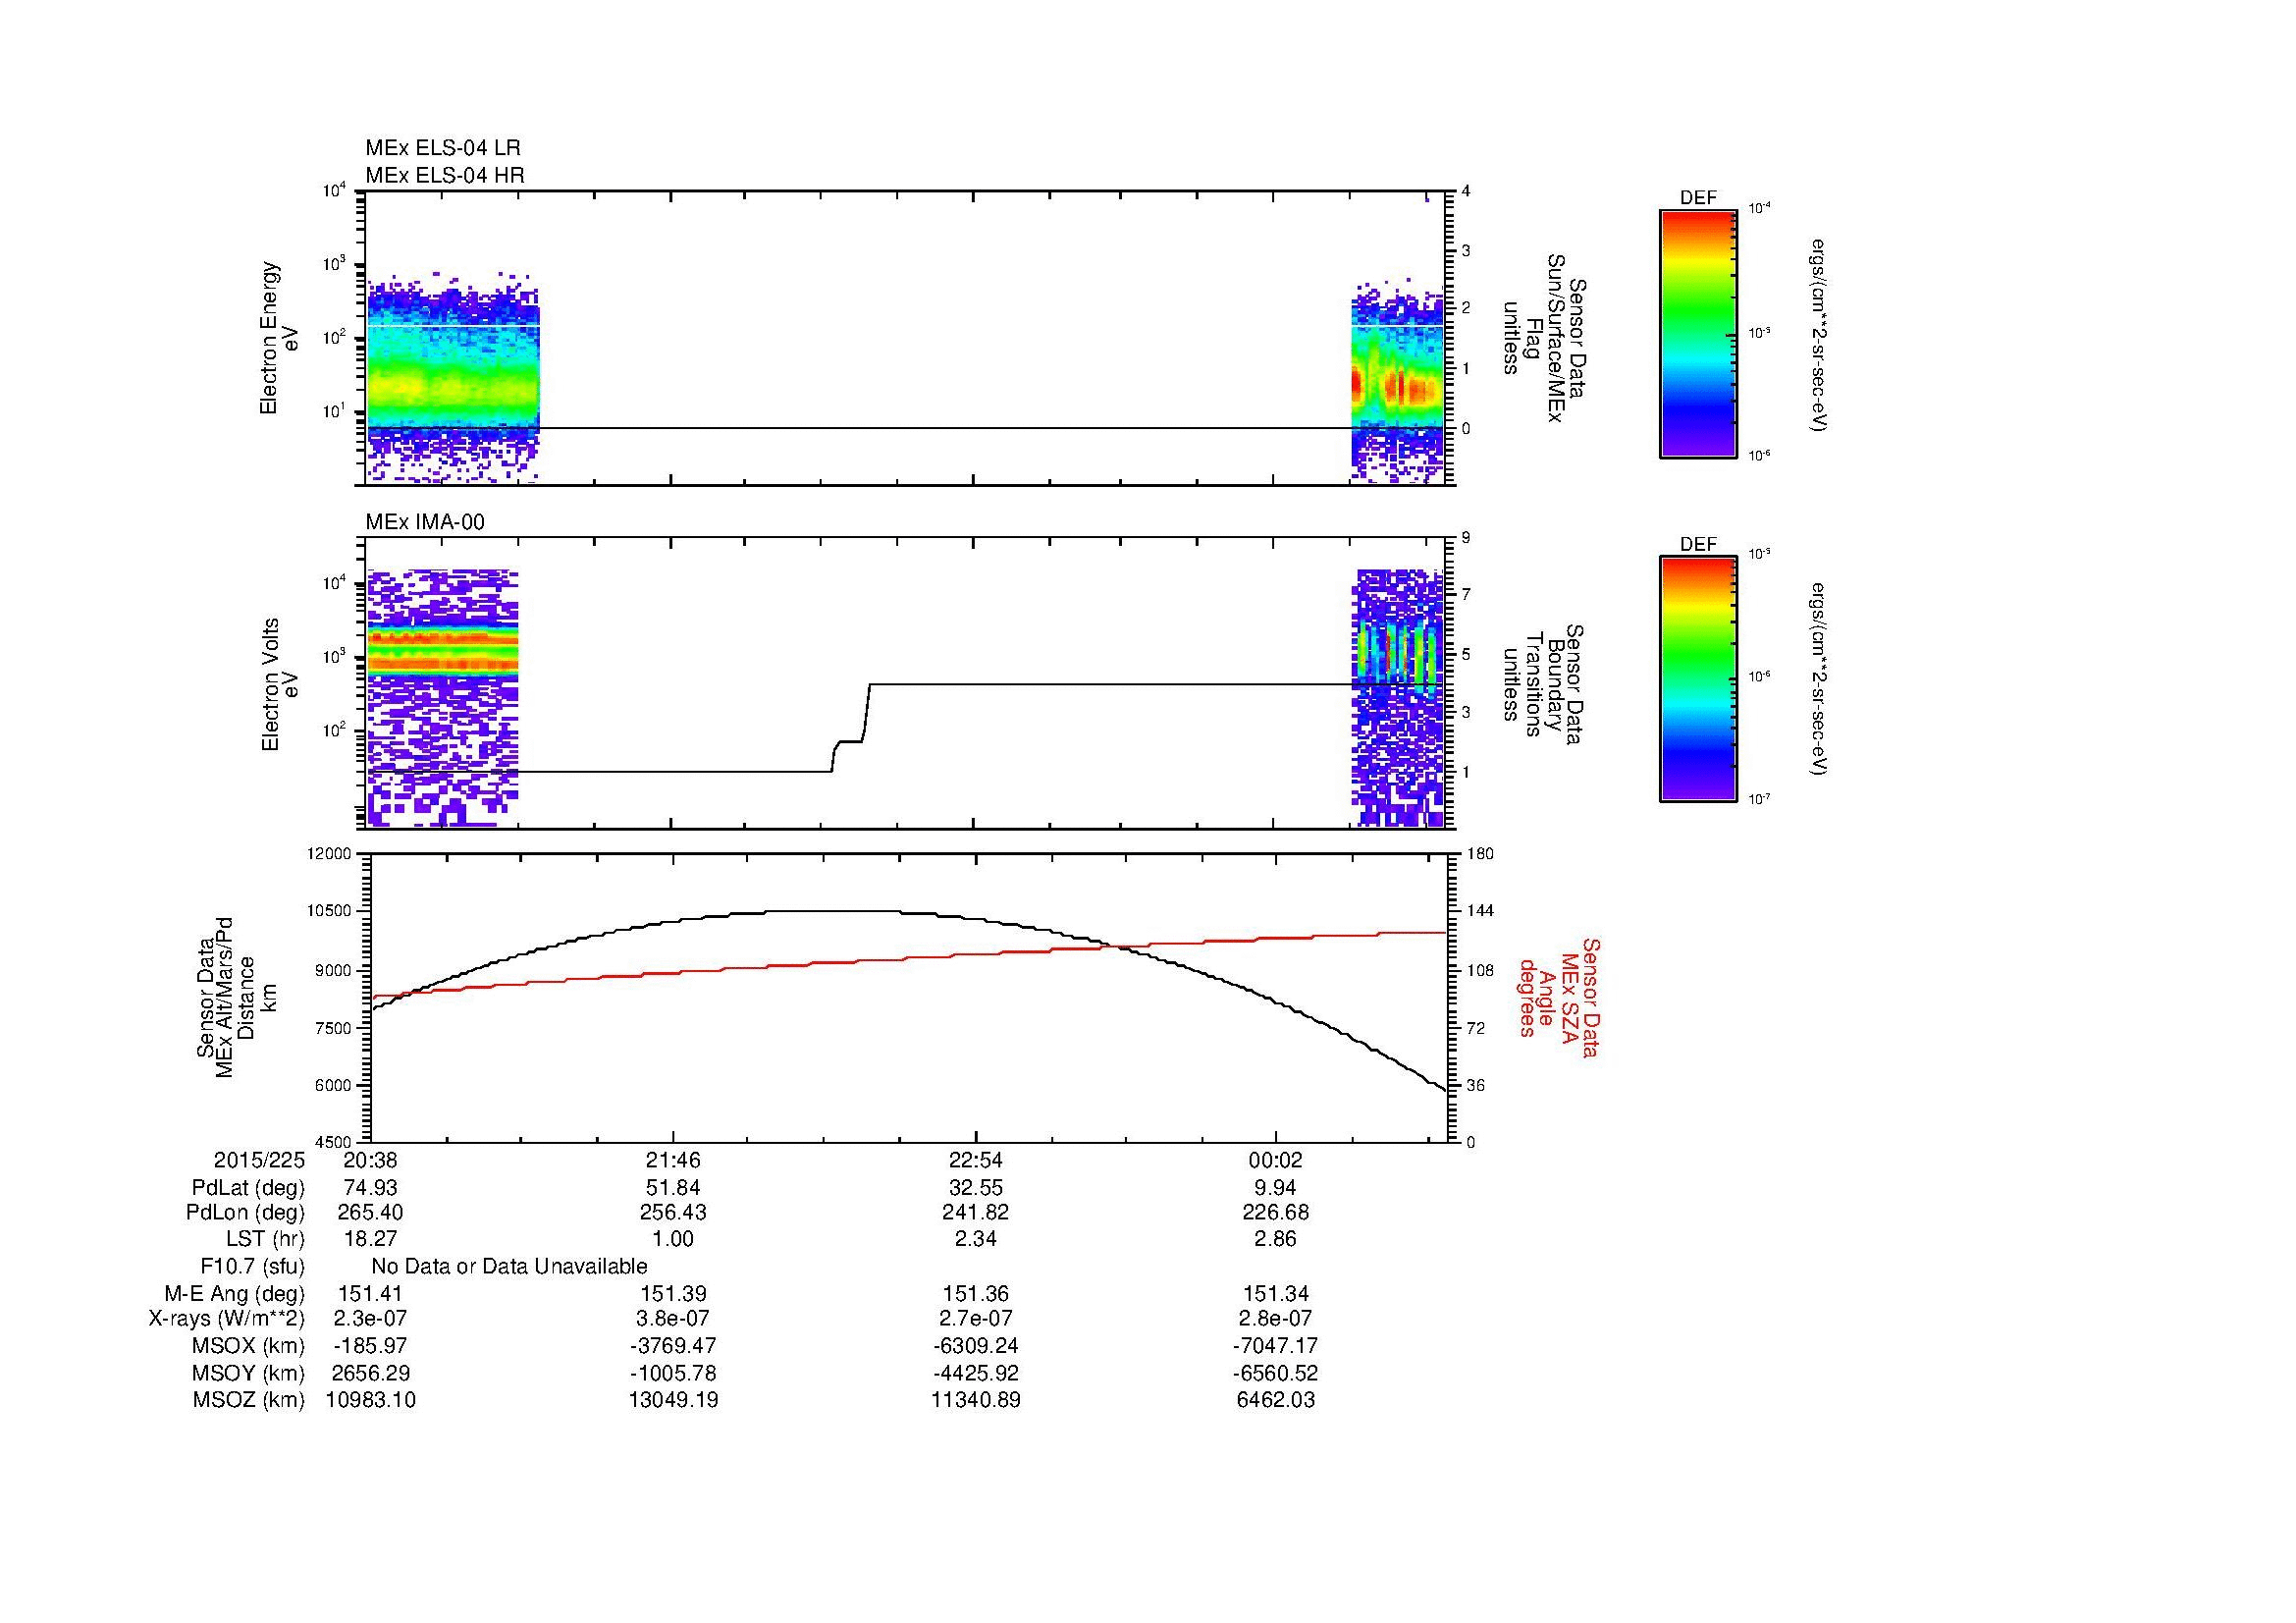Click the MEx IMA-00 panel title
This screenshot has height=1623, width=2296.
(425, 522)
